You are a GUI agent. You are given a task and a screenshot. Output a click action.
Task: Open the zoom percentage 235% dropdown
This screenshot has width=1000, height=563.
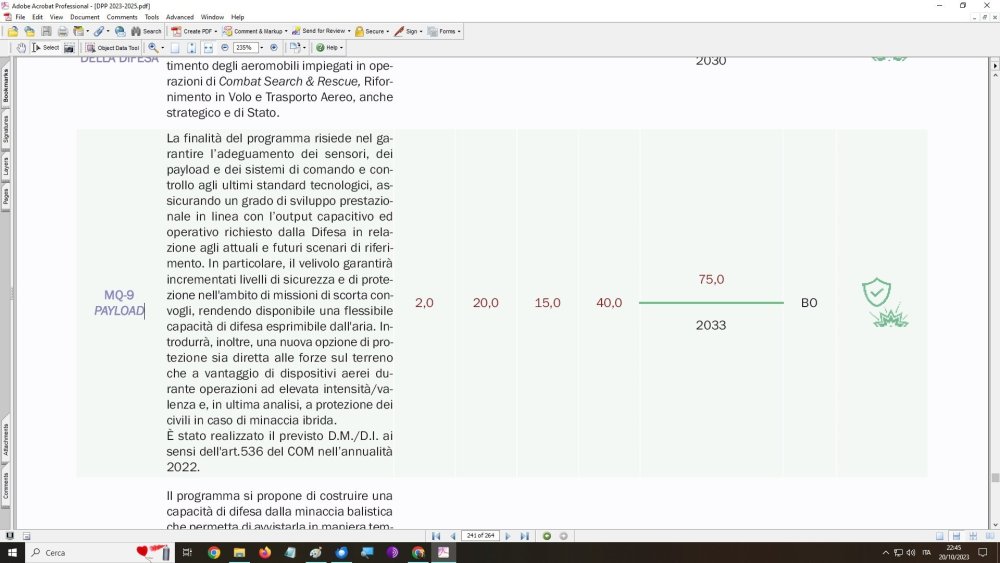260,47
